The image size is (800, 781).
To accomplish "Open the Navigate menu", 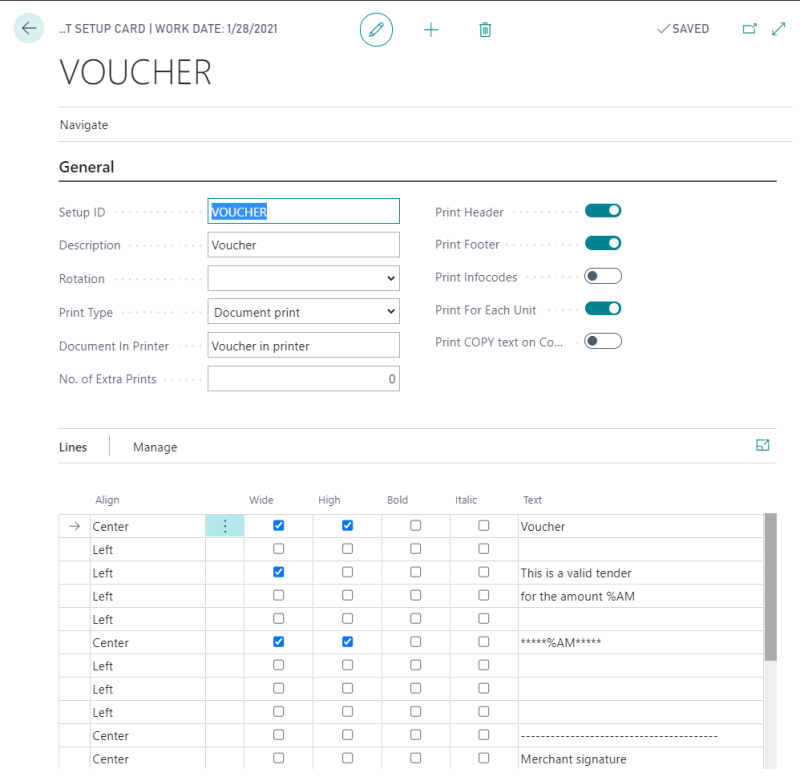I will coord(84,125).
